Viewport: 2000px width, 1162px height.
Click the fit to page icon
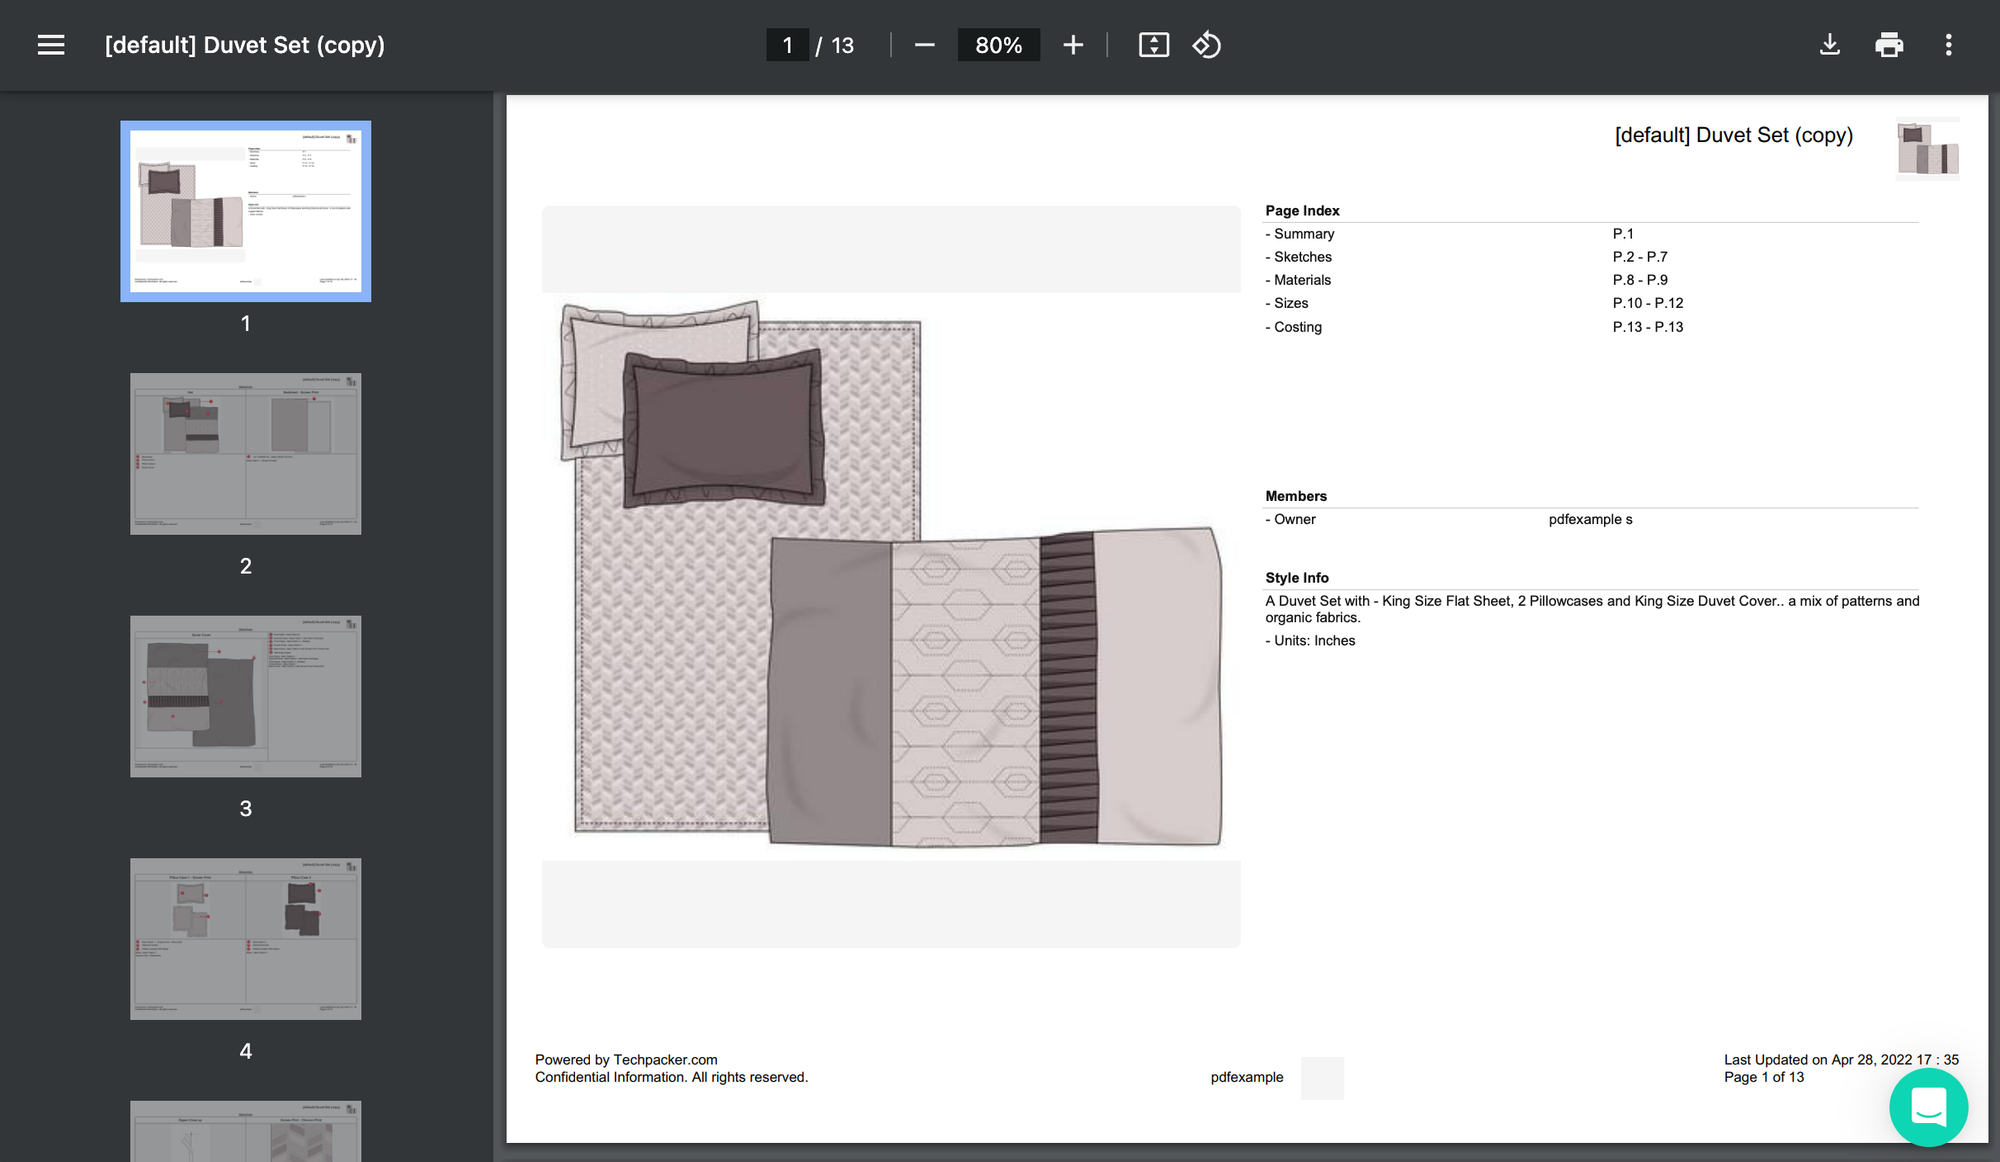(1154, 45)
